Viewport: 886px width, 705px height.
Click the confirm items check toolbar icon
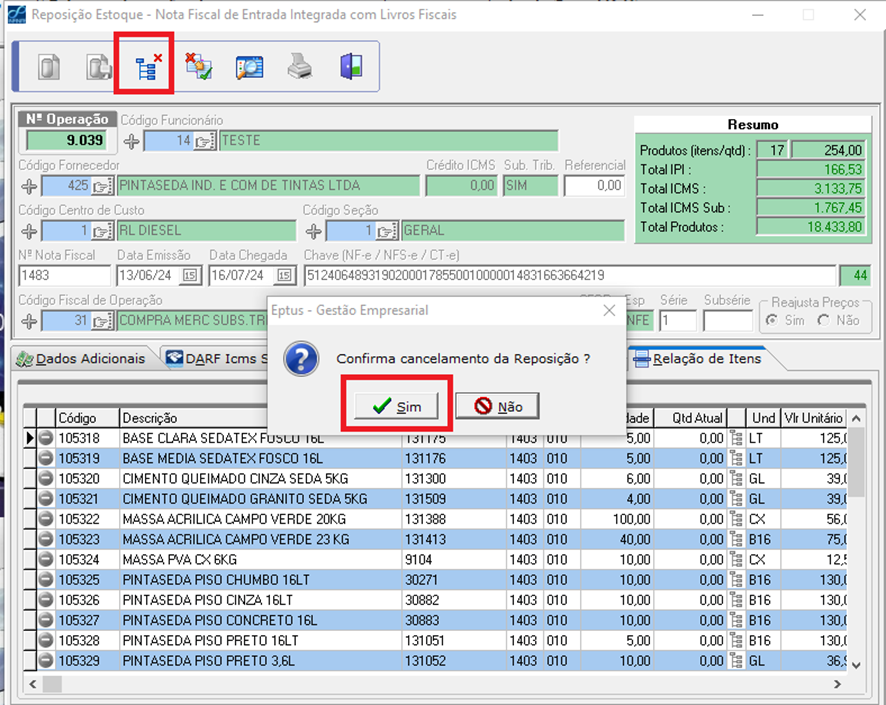(x=199, y=67)
